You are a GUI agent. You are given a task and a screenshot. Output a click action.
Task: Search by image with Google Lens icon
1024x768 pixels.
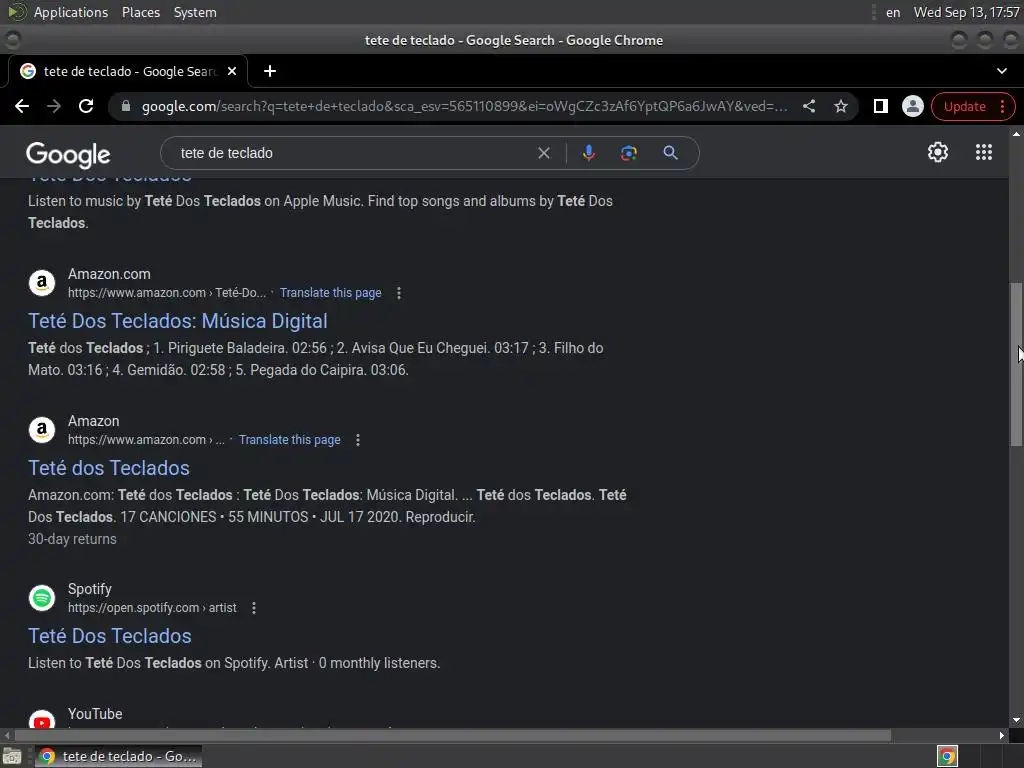628,153
